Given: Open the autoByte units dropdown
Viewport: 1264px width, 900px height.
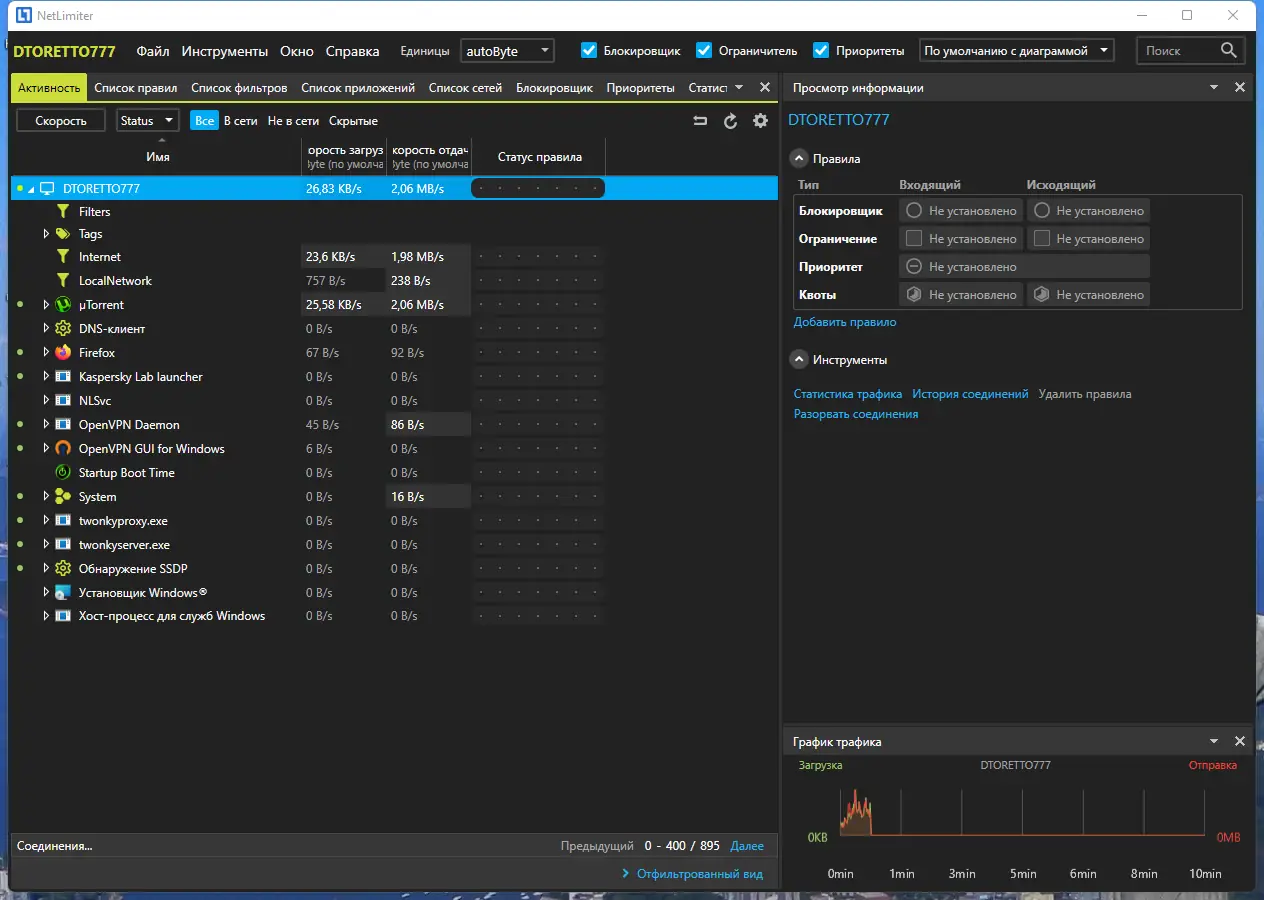Looking at the screenshot, I should [x=507, y=50].
